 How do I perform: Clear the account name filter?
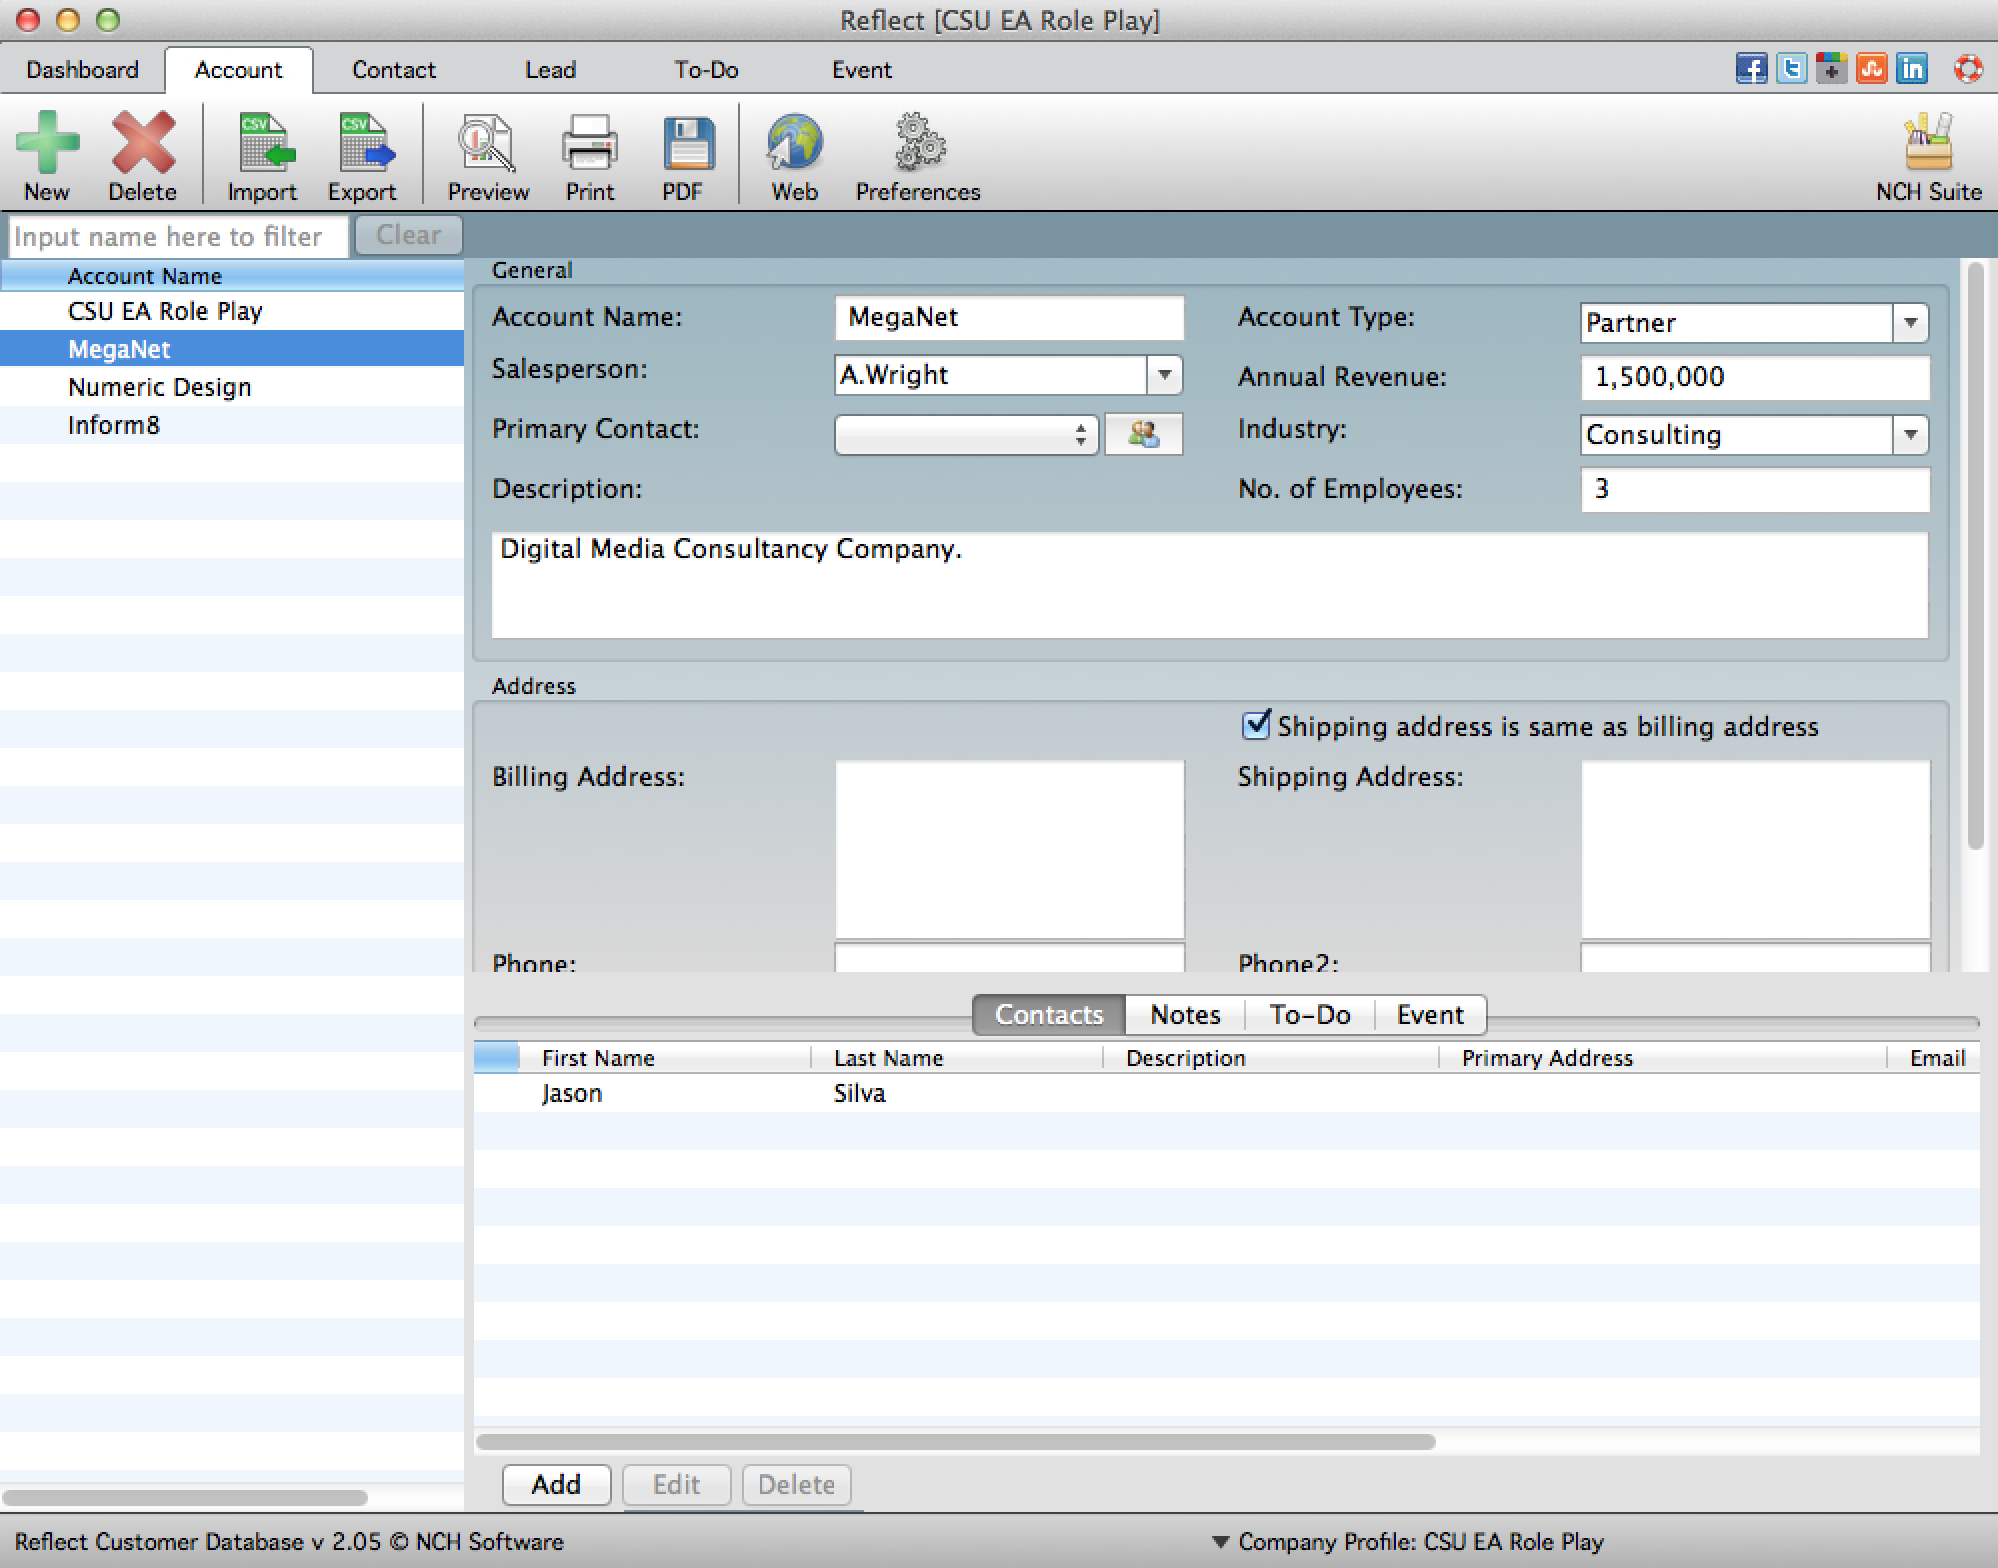408,235
